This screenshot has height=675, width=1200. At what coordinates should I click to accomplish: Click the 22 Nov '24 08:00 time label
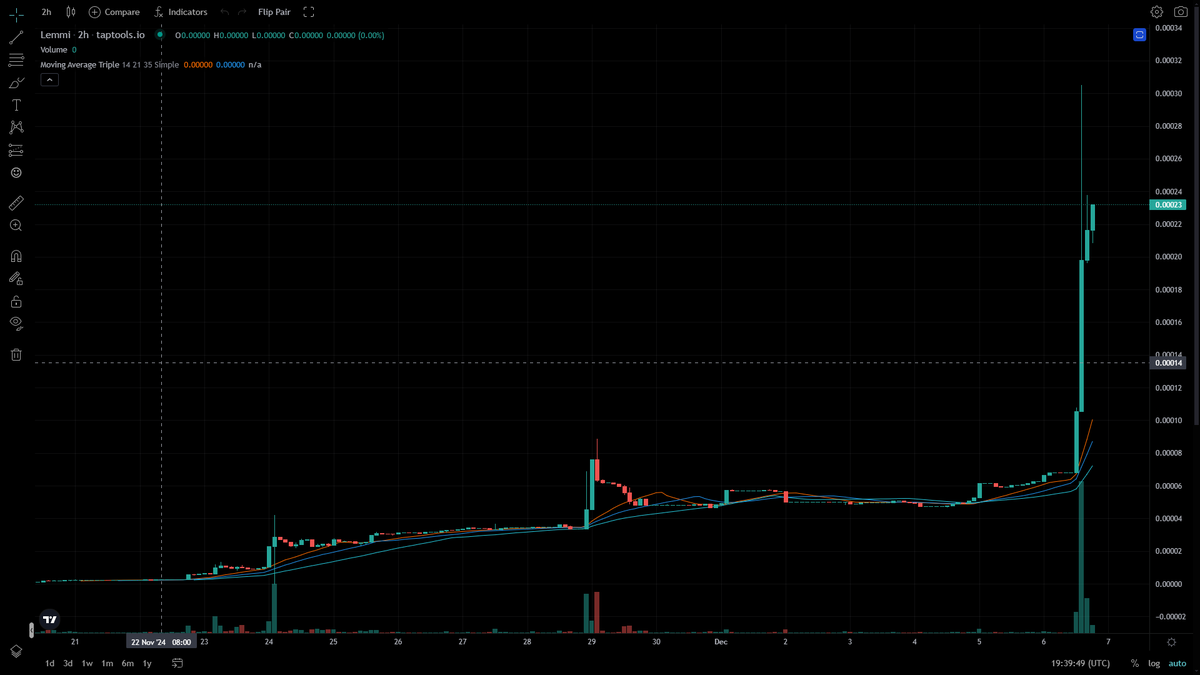[x=160, y=642]
